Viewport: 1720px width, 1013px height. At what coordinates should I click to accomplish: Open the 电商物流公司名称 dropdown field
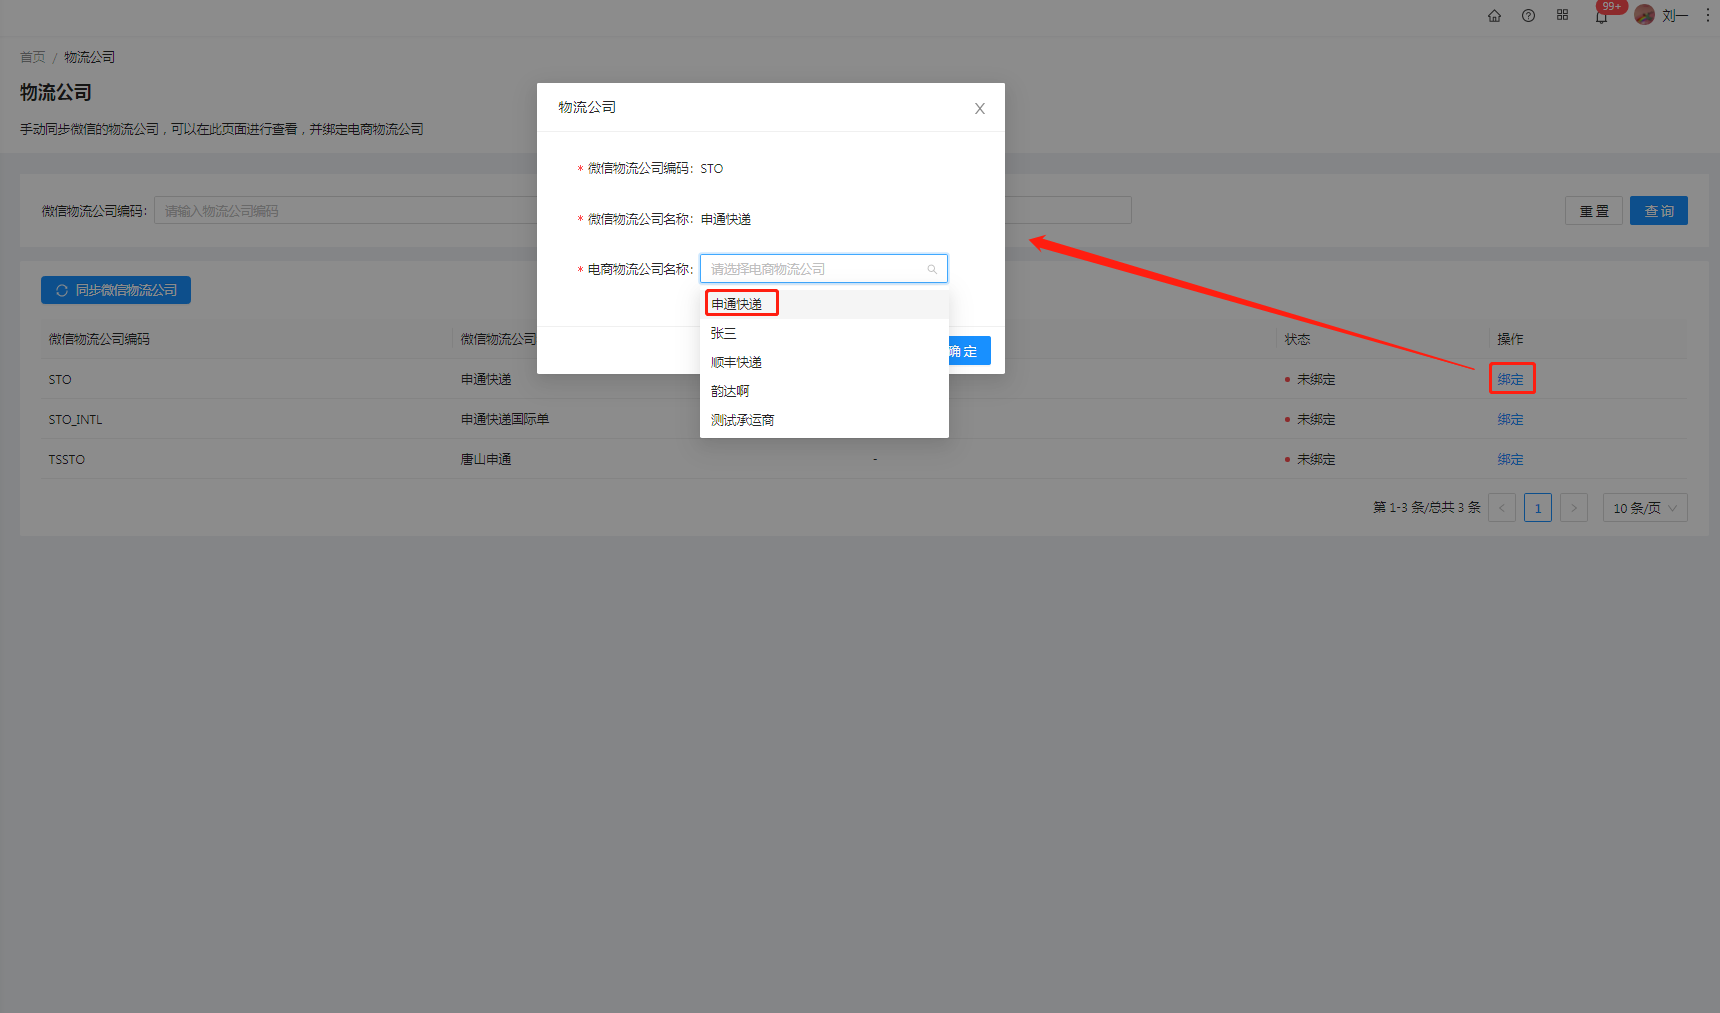[823, 269]
